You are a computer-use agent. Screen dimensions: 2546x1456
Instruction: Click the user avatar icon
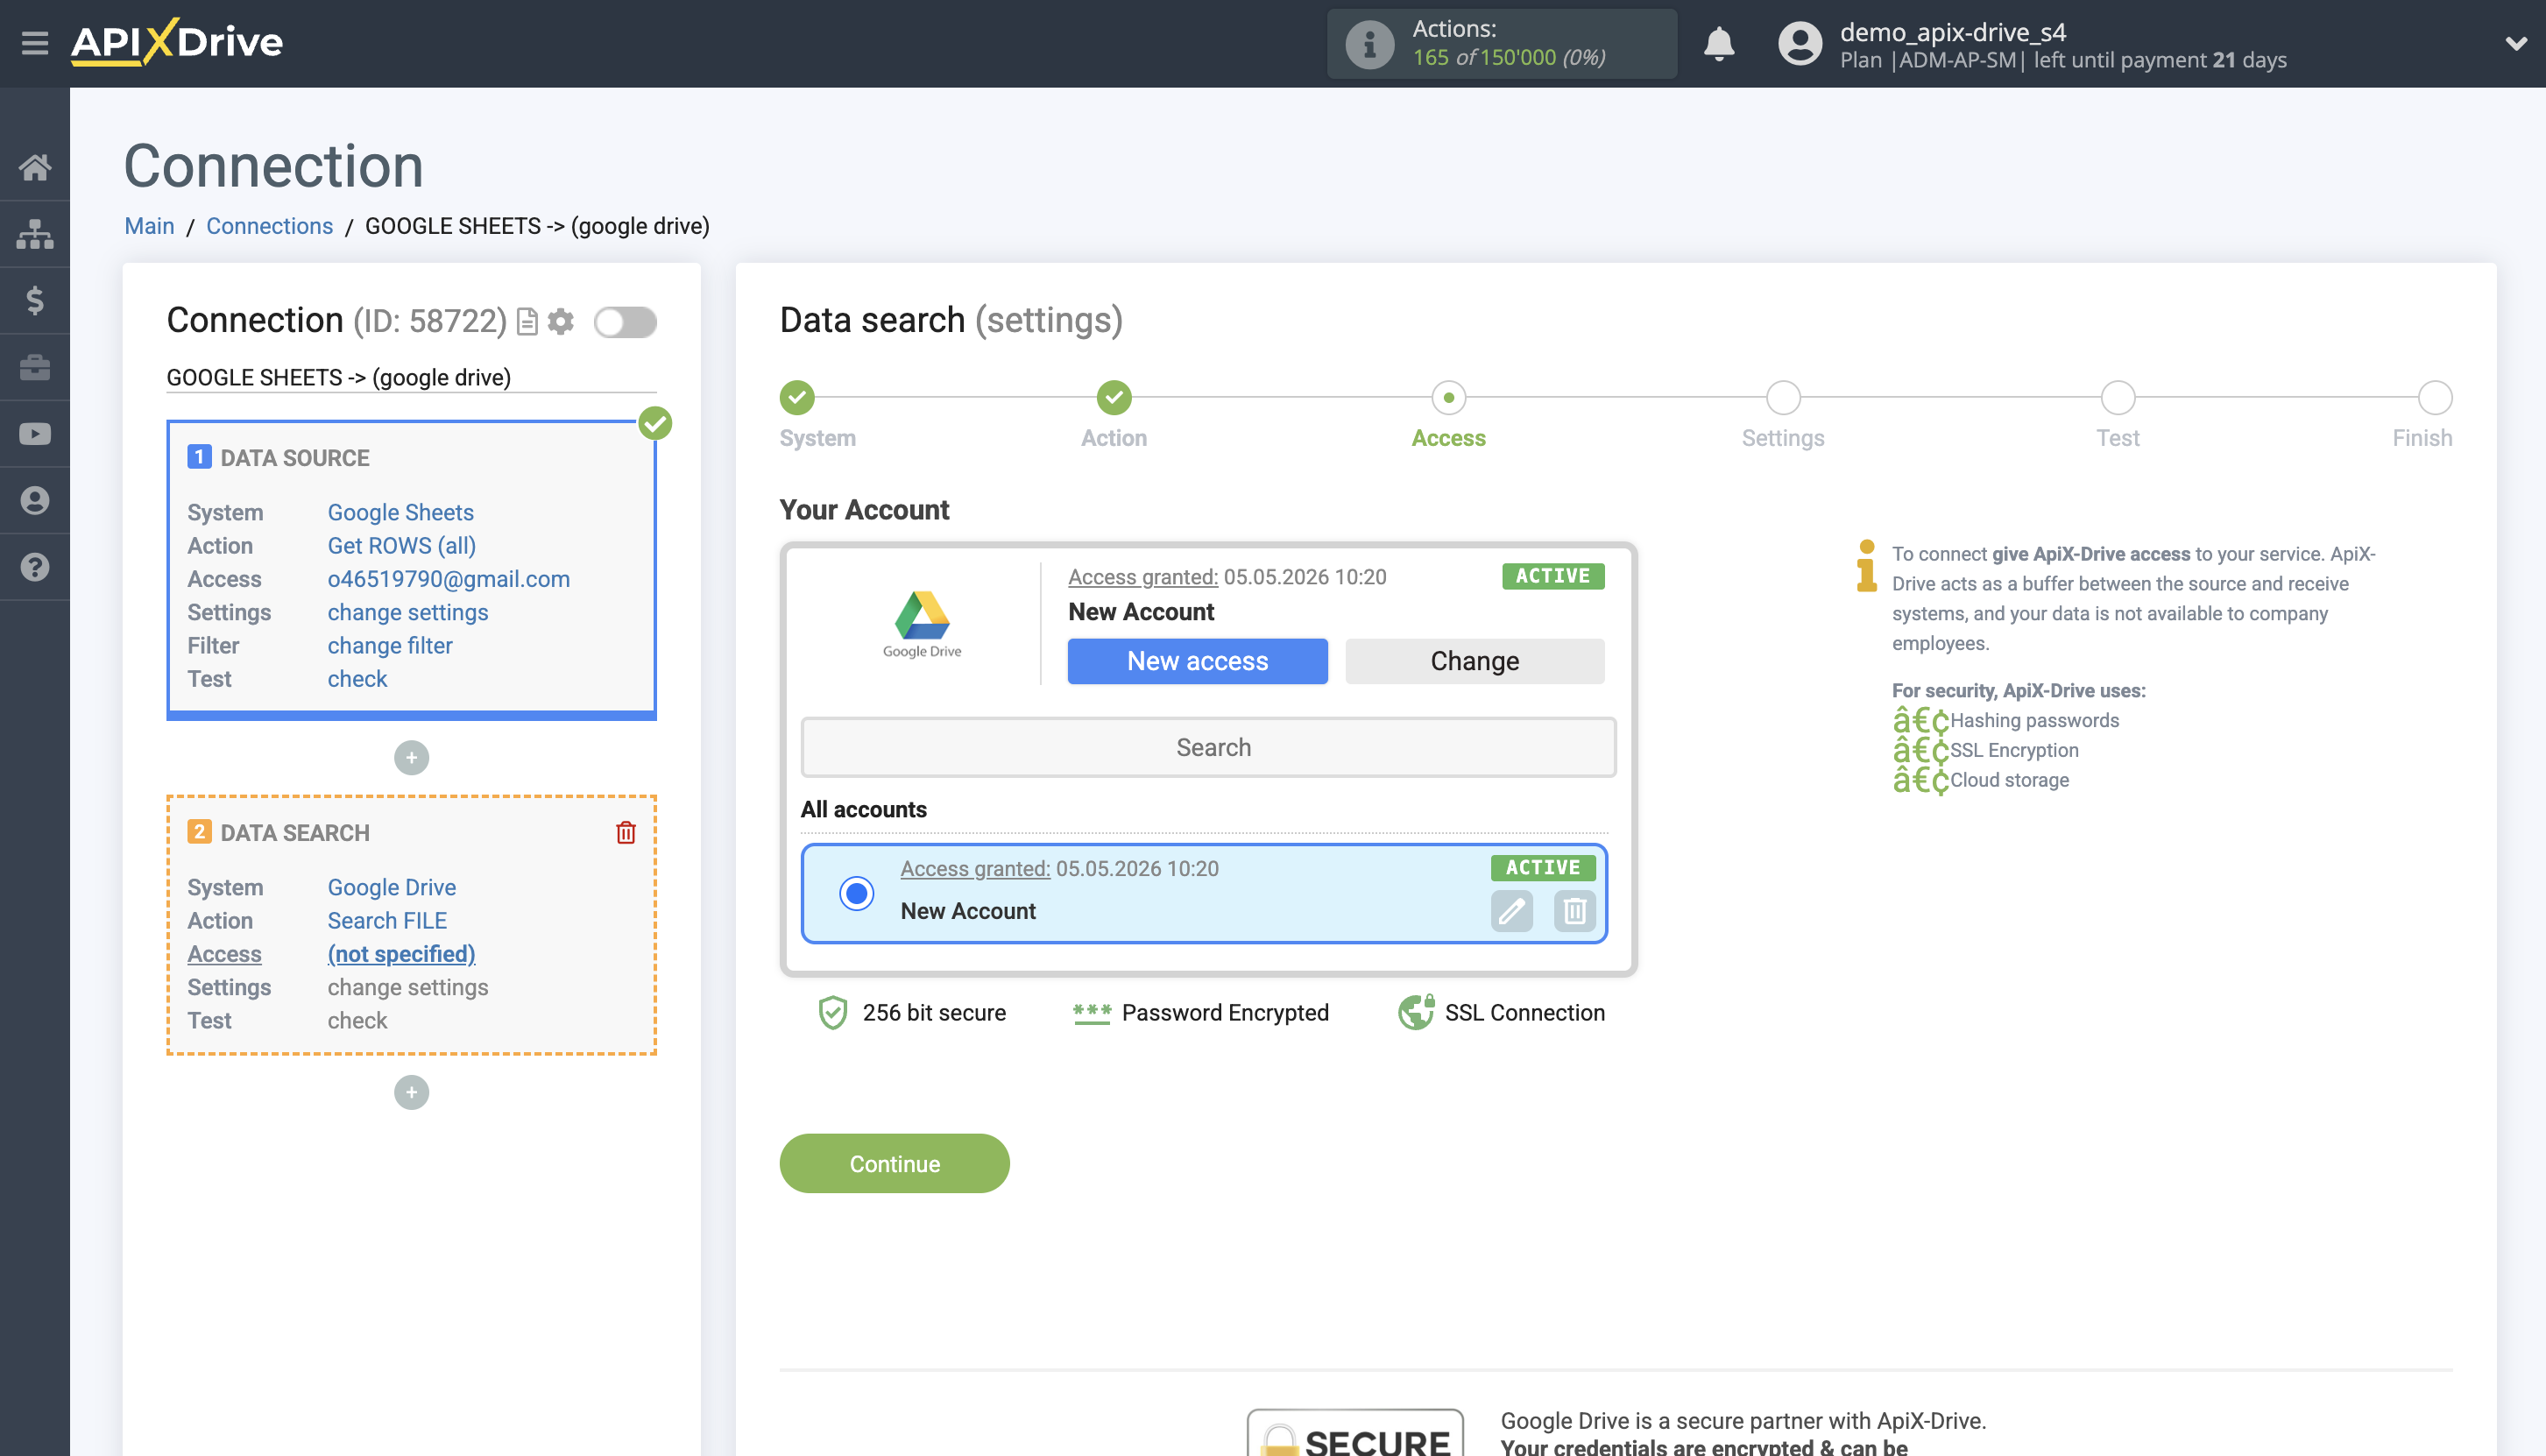(x=1800, y=44)
